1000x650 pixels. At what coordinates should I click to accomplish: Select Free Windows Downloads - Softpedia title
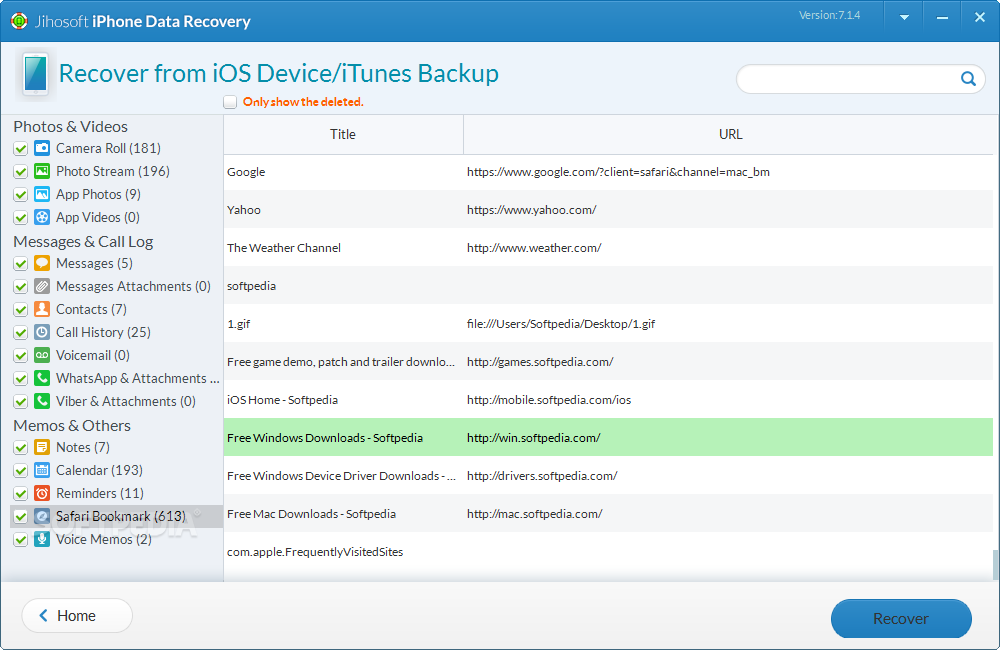coord(325,438)
